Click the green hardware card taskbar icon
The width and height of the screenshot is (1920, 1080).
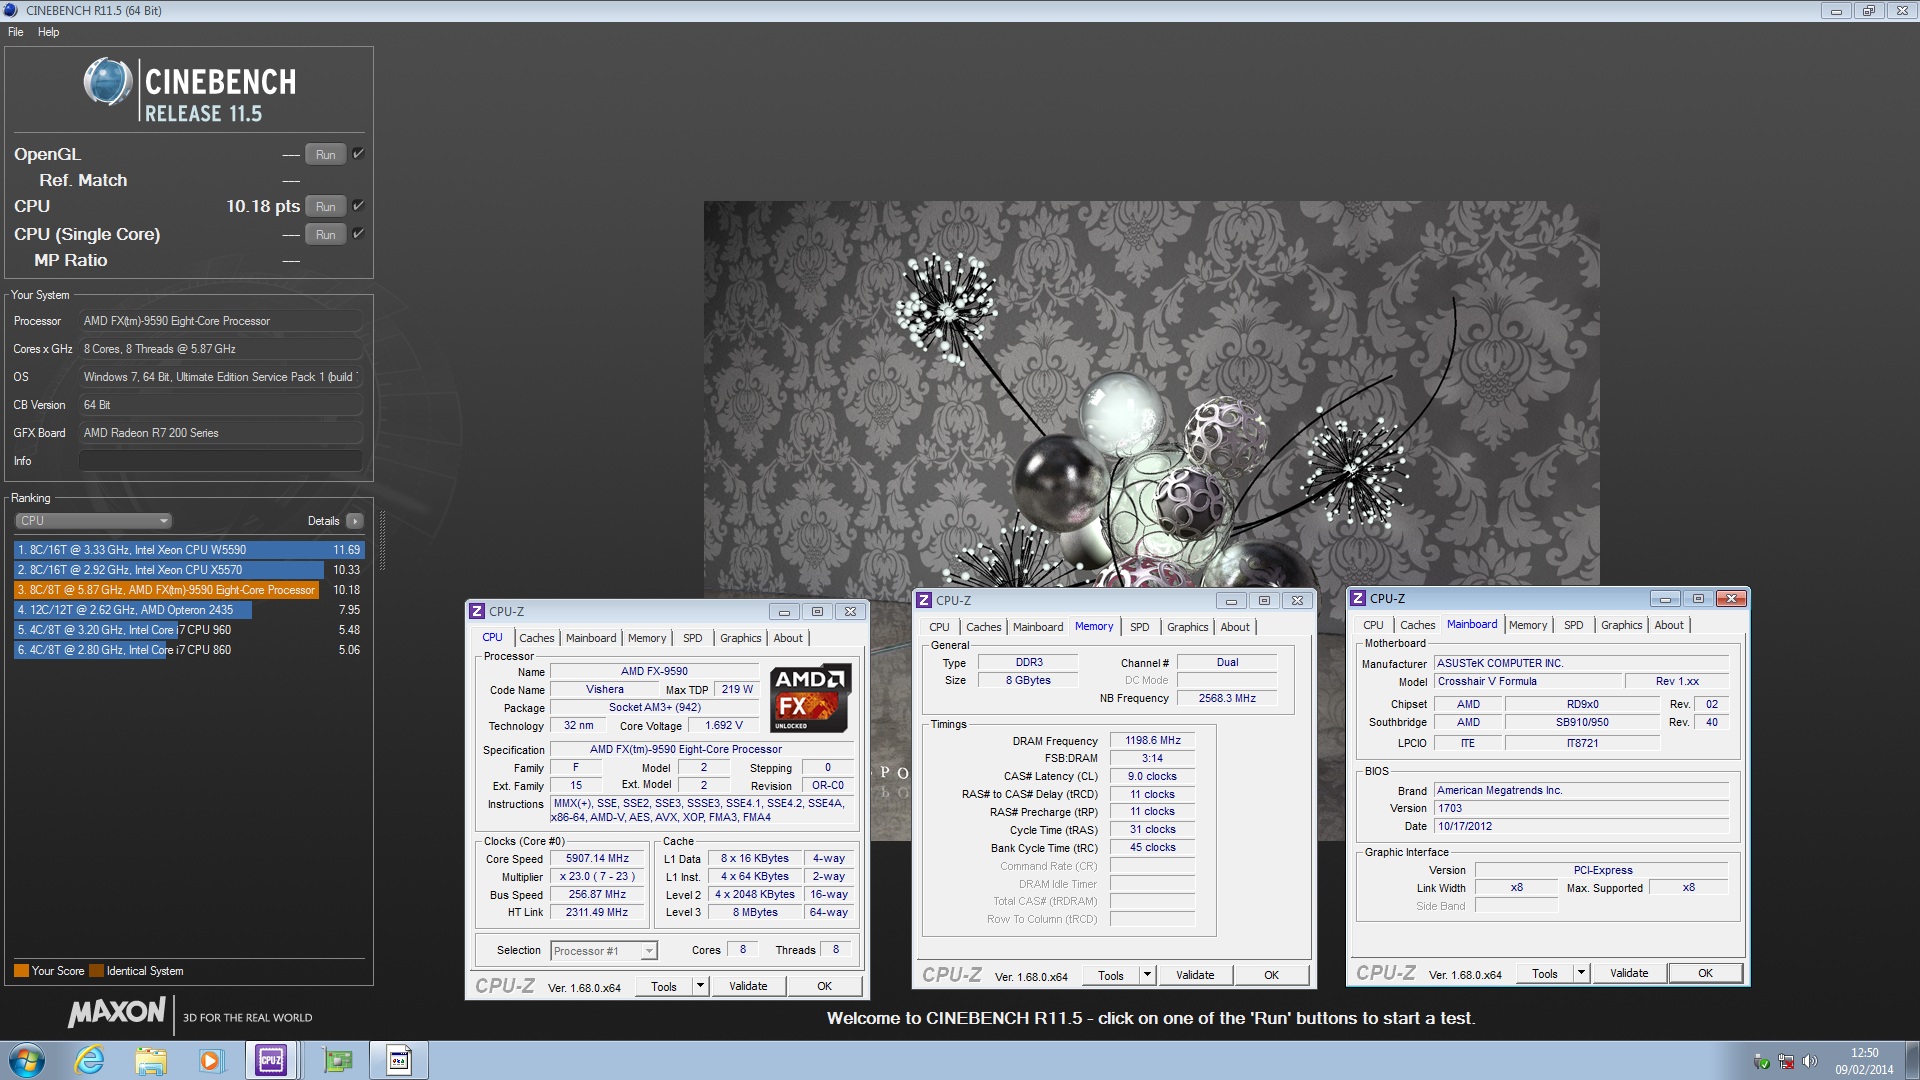(338, 1060)
